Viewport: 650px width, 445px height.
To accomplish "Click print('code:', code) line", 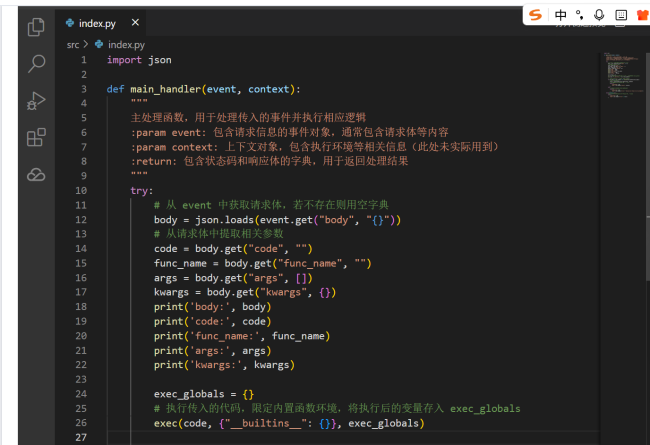I will point(213,321).
